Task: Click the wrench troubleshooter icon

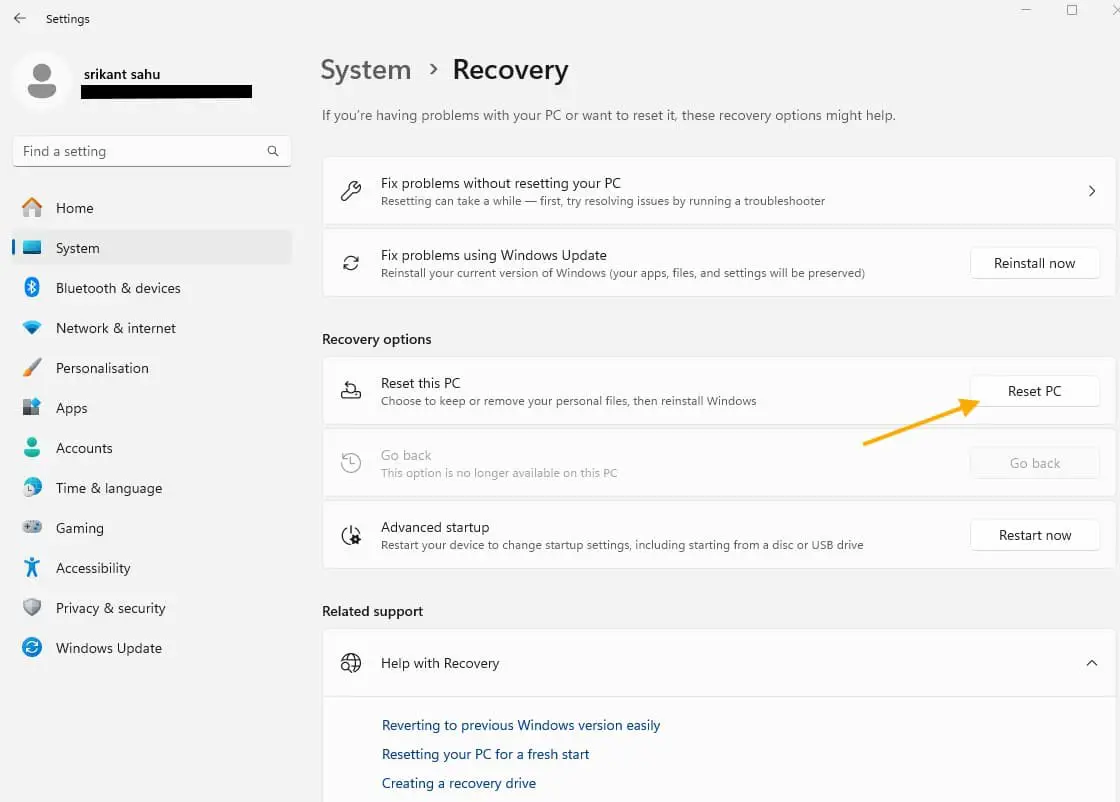Action: [x=351, y=191]
